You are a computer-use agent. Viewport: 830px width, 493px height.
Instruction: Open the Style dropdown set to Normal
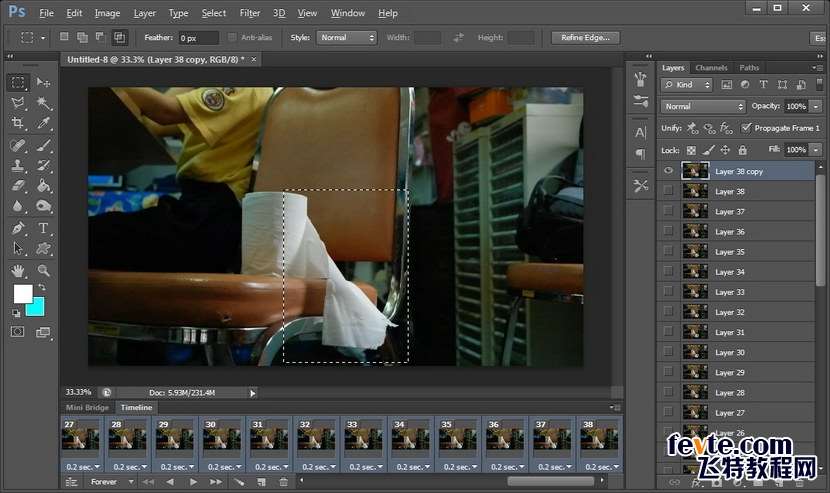click(x=347, y=38)
